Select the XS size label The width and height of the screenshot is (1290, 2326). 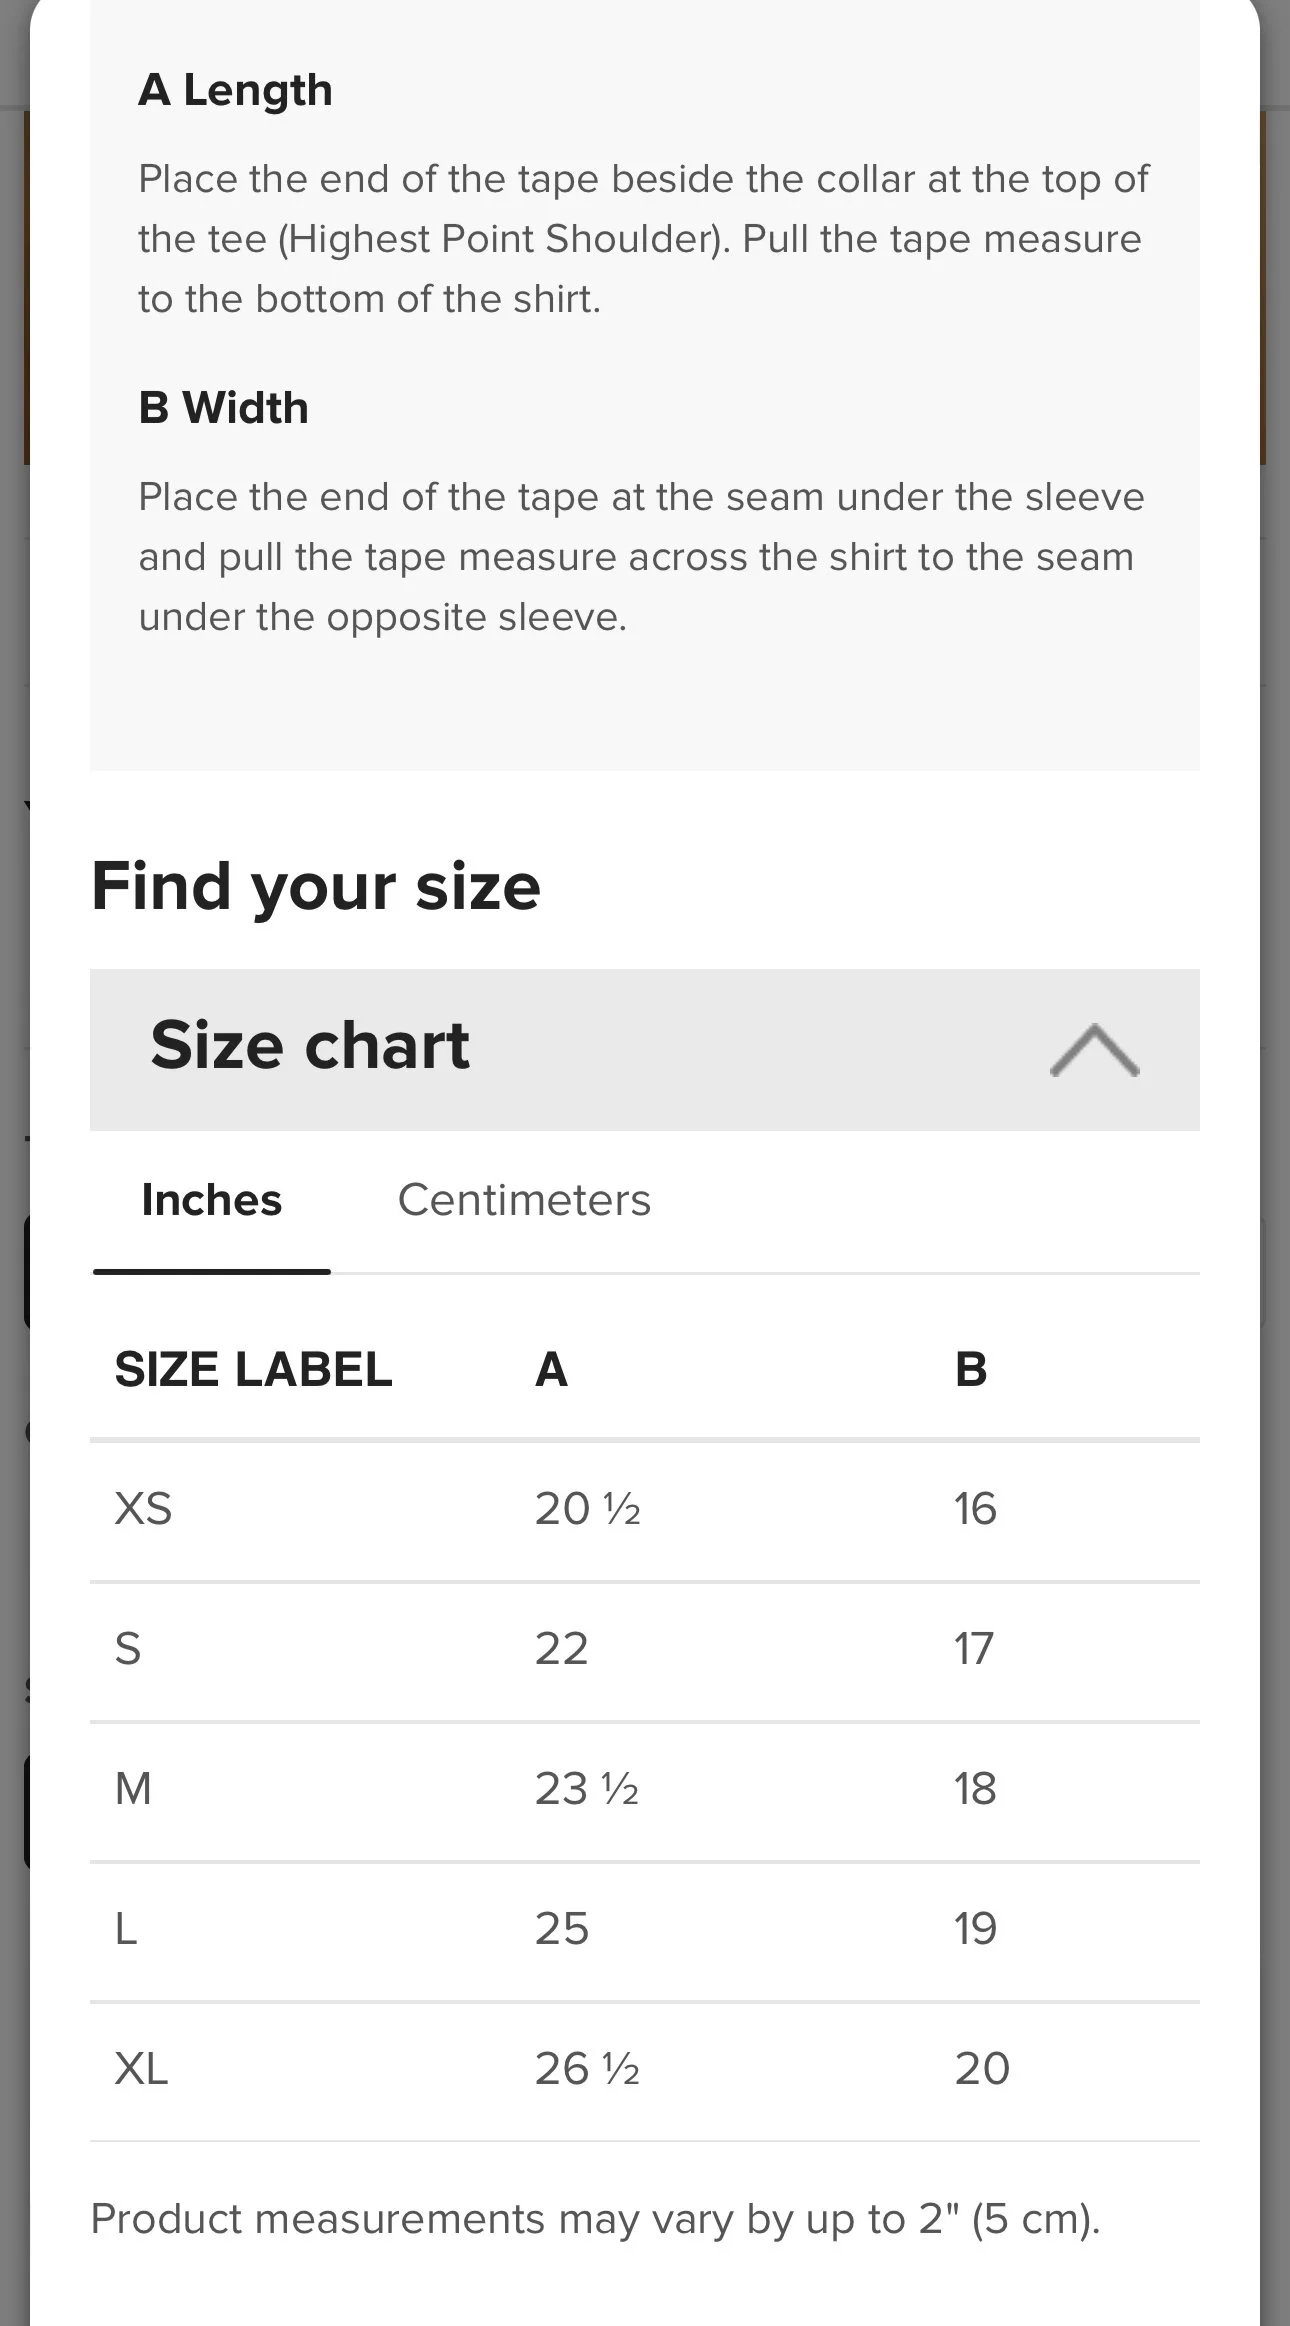[143, 1509]
